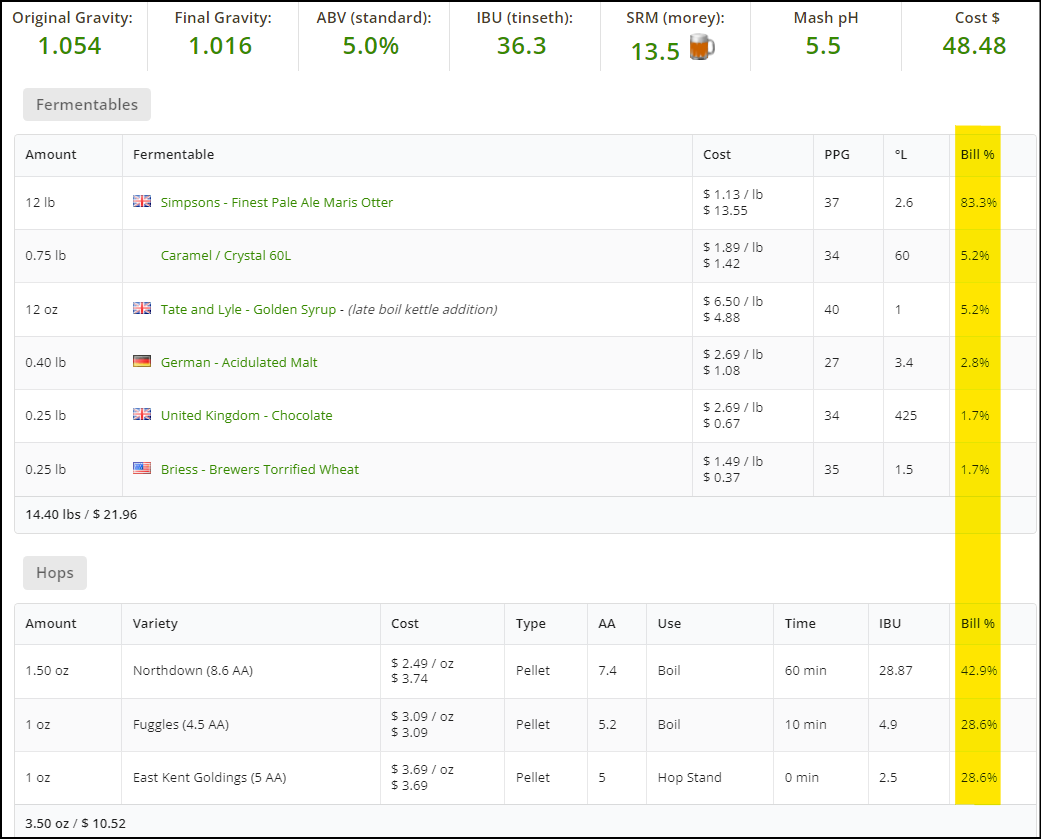
Task: Open the Caramel / Crystal 60L link
Action: pos(226,256)
